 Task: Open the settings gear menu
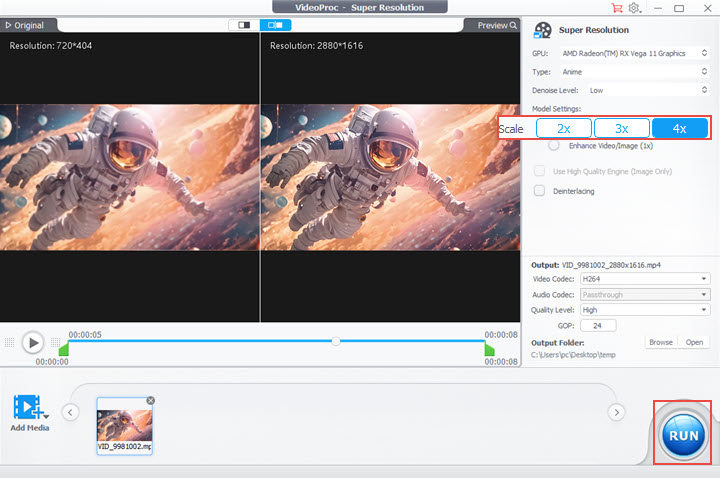(634, 8)
